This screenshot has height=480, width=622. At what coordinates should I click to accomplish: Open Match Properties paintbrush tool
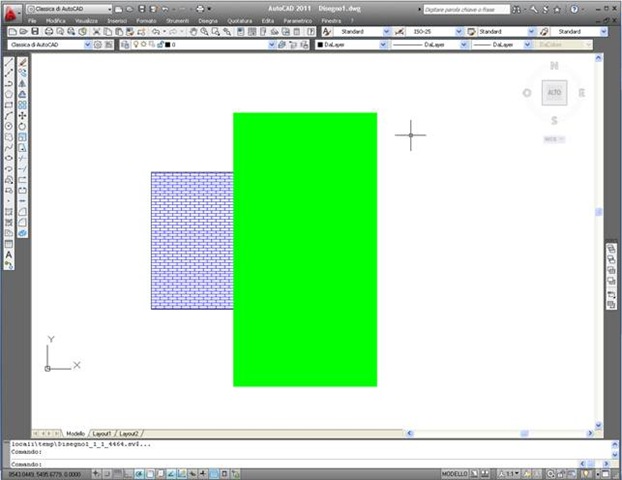(x=130, y=32)
